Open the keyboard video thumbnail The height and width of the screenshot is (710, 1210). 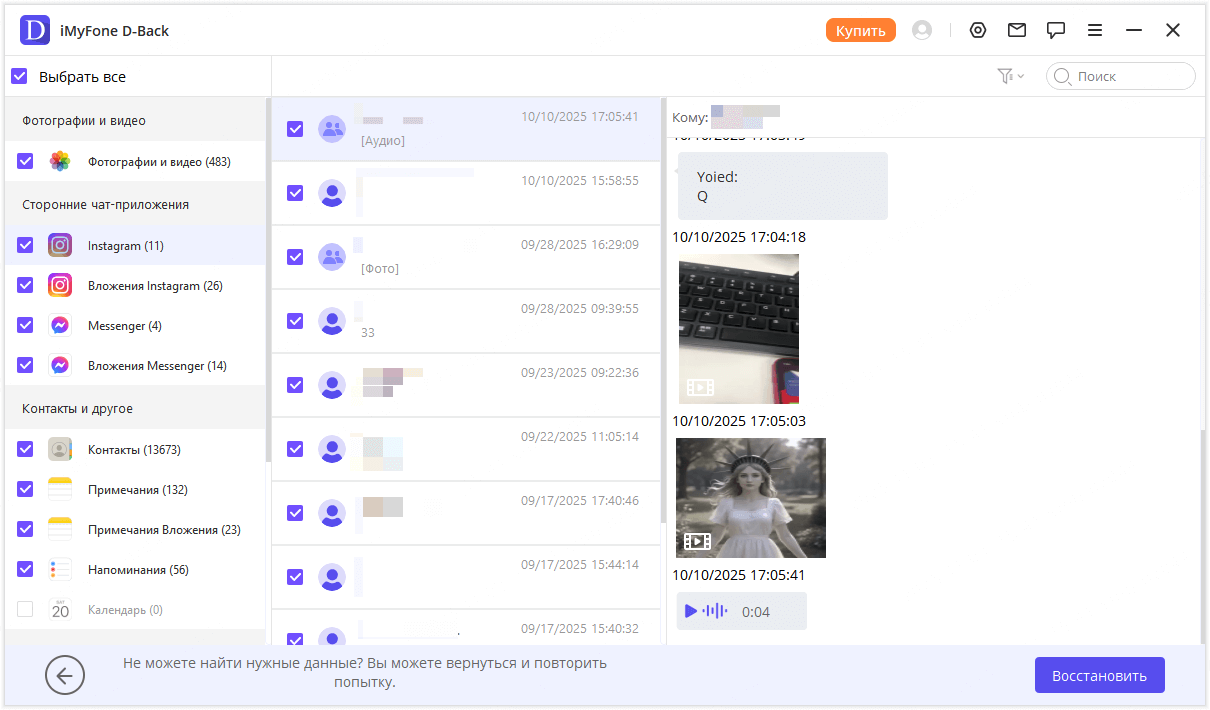tap(738, 328)
